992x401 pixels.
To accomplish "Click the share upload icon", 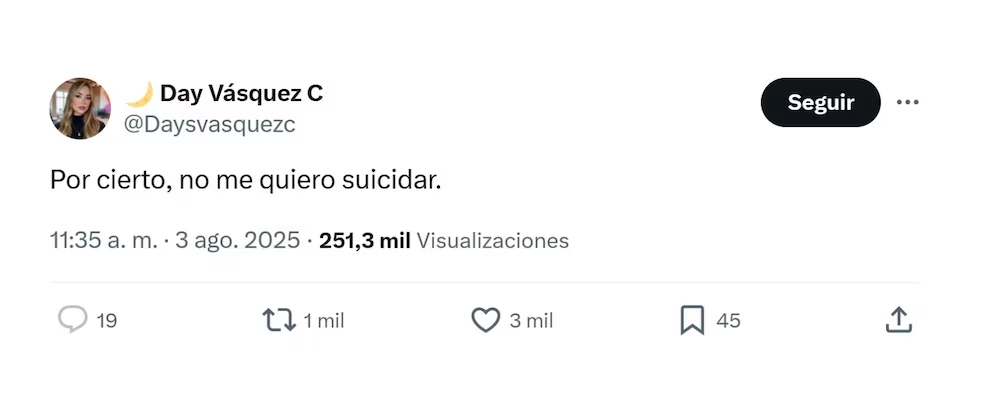I will point(898,320).
